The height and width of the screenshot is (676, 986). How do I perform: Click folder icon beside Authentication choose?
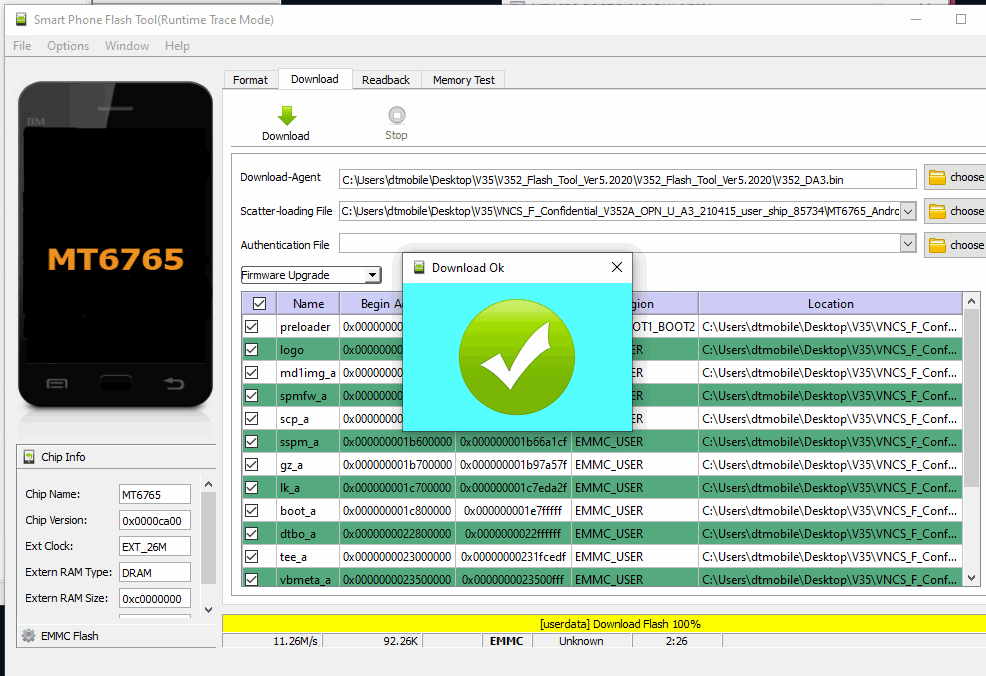[937, 245]
